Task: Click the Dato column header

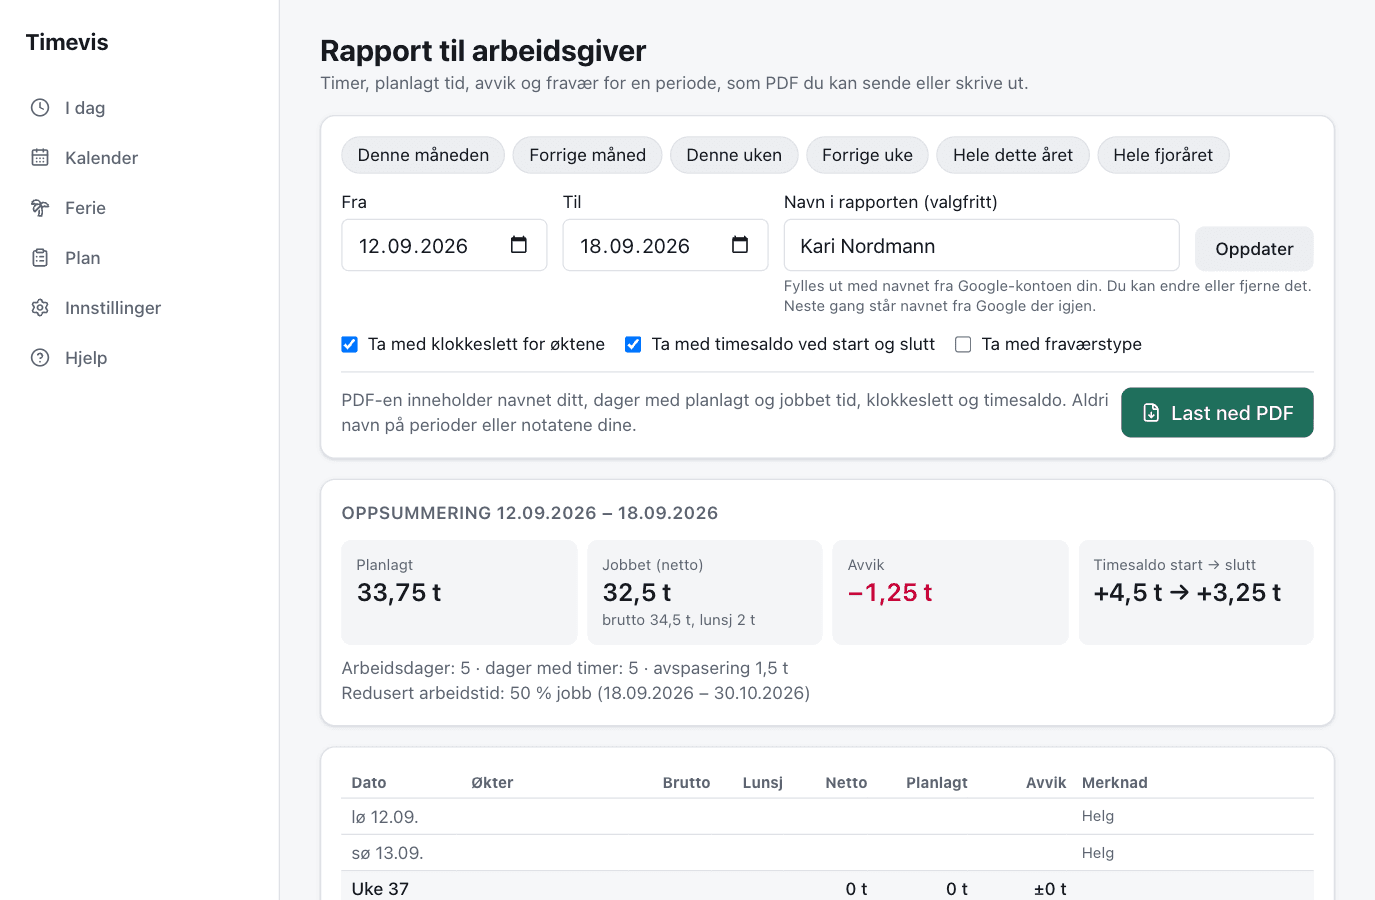Action: pos(369,783)
